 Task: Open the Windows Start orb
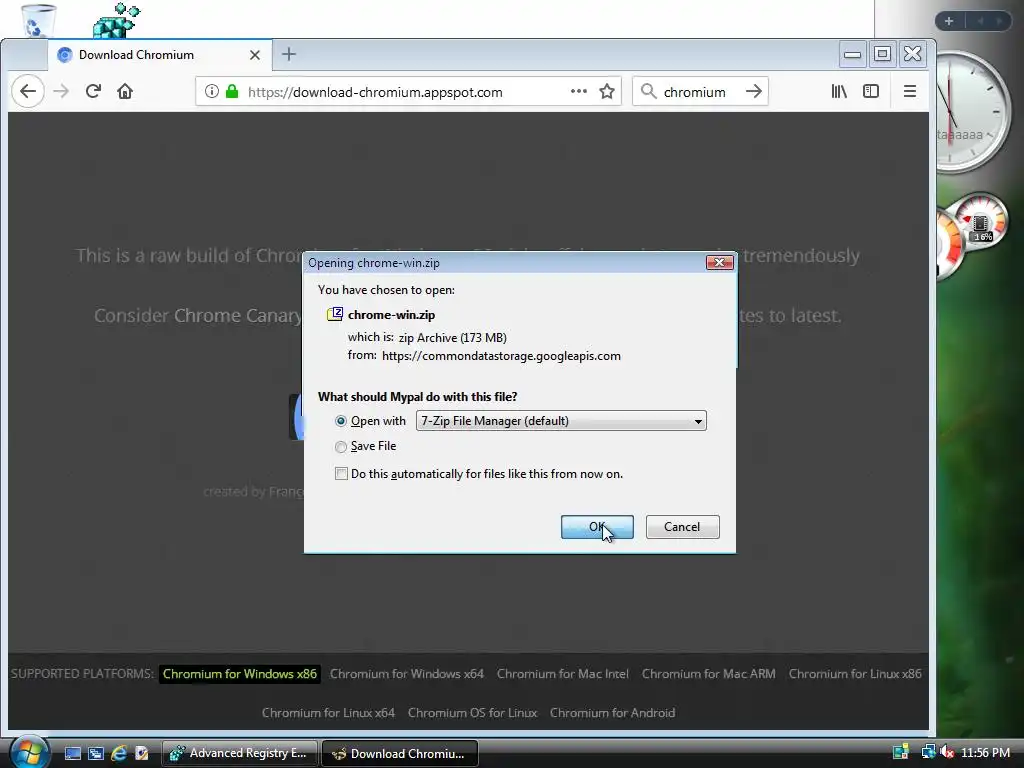(x=28, y=752)
